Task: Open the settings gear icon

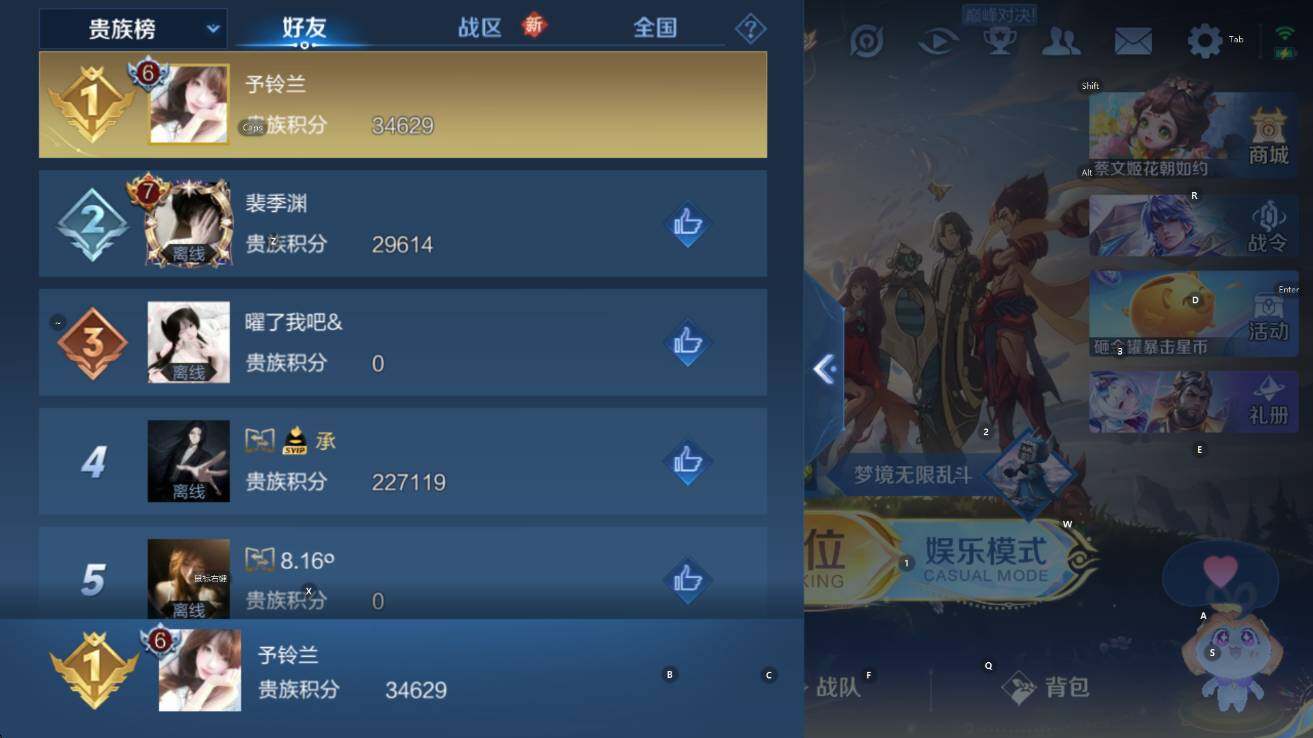Action: point(1204,41)
